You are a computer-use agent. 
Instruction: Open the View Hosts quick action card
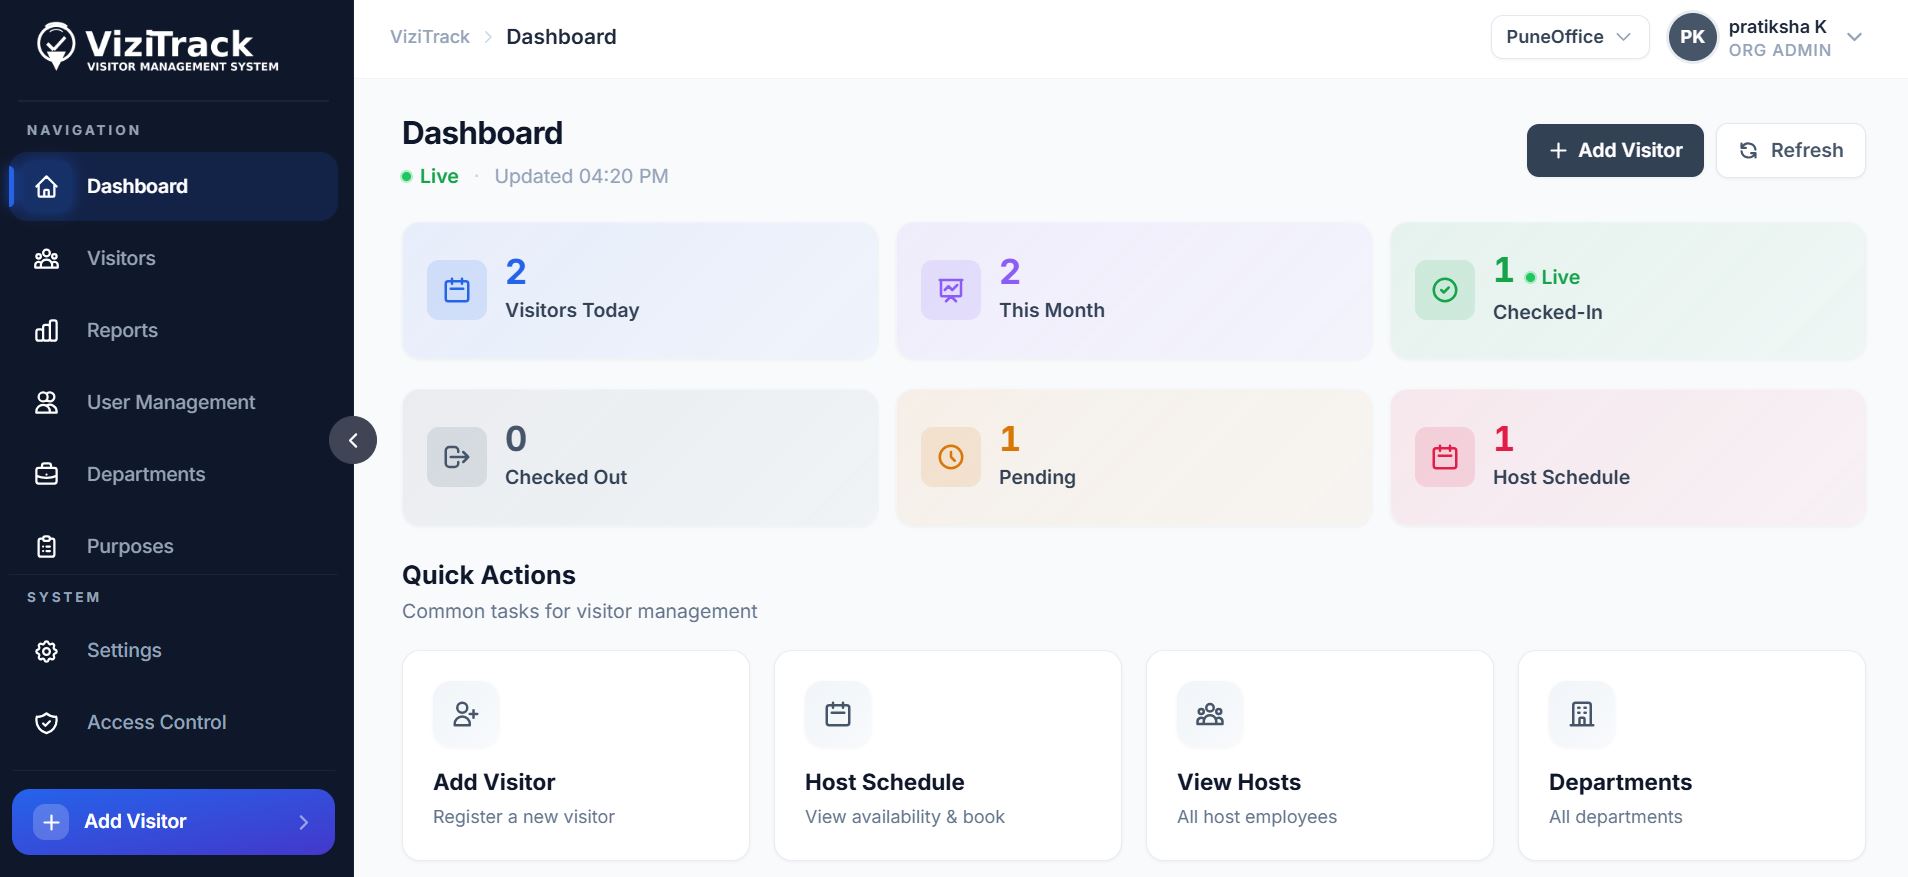[1320, 756]
